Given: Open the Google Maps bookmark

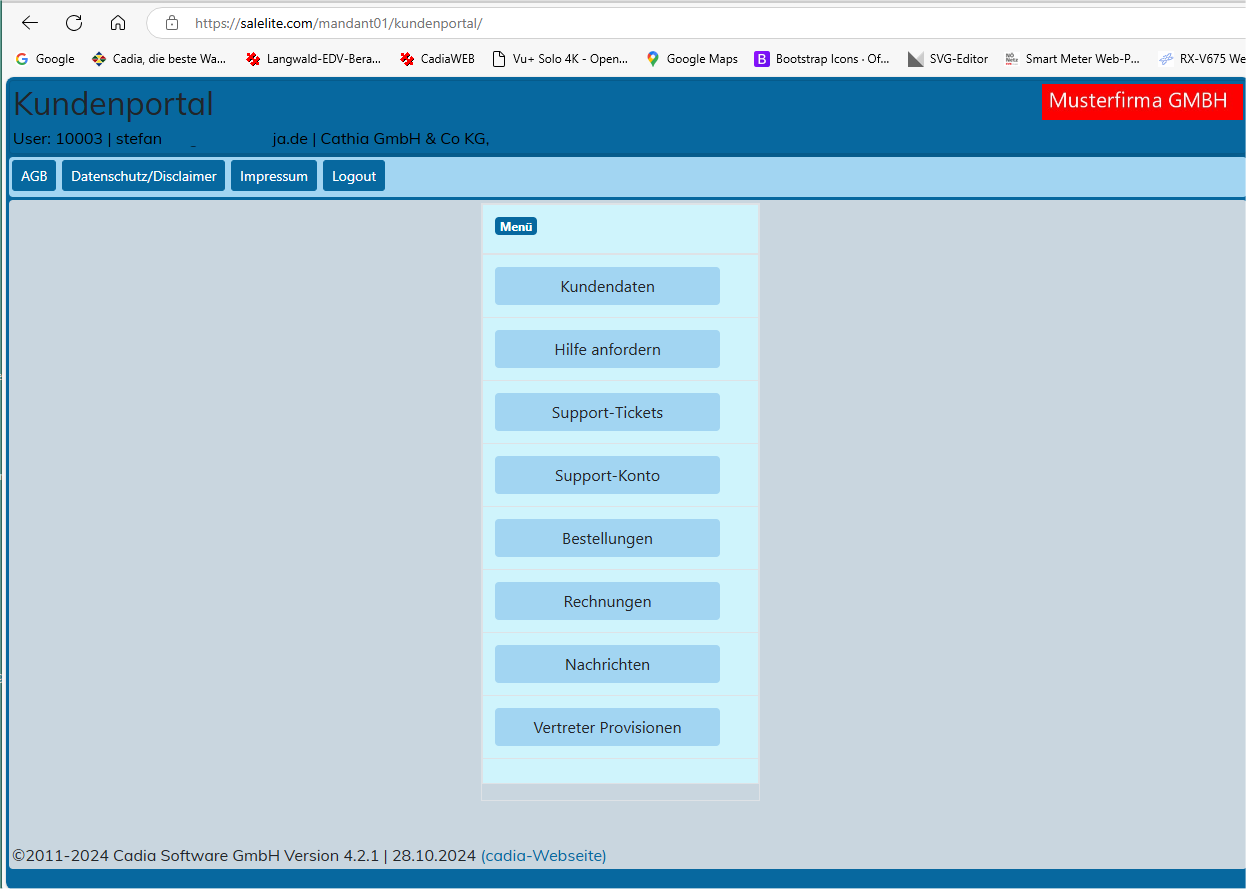Looking at the screenshot, I should 692,59.
